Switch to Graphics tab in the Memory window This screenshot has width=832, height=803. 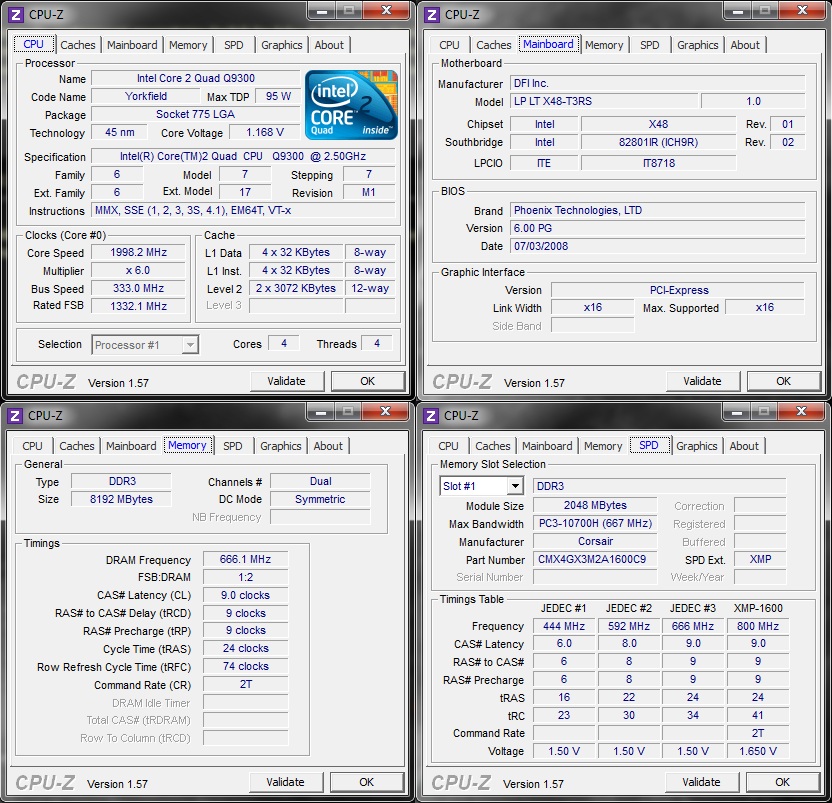[281, 446]
